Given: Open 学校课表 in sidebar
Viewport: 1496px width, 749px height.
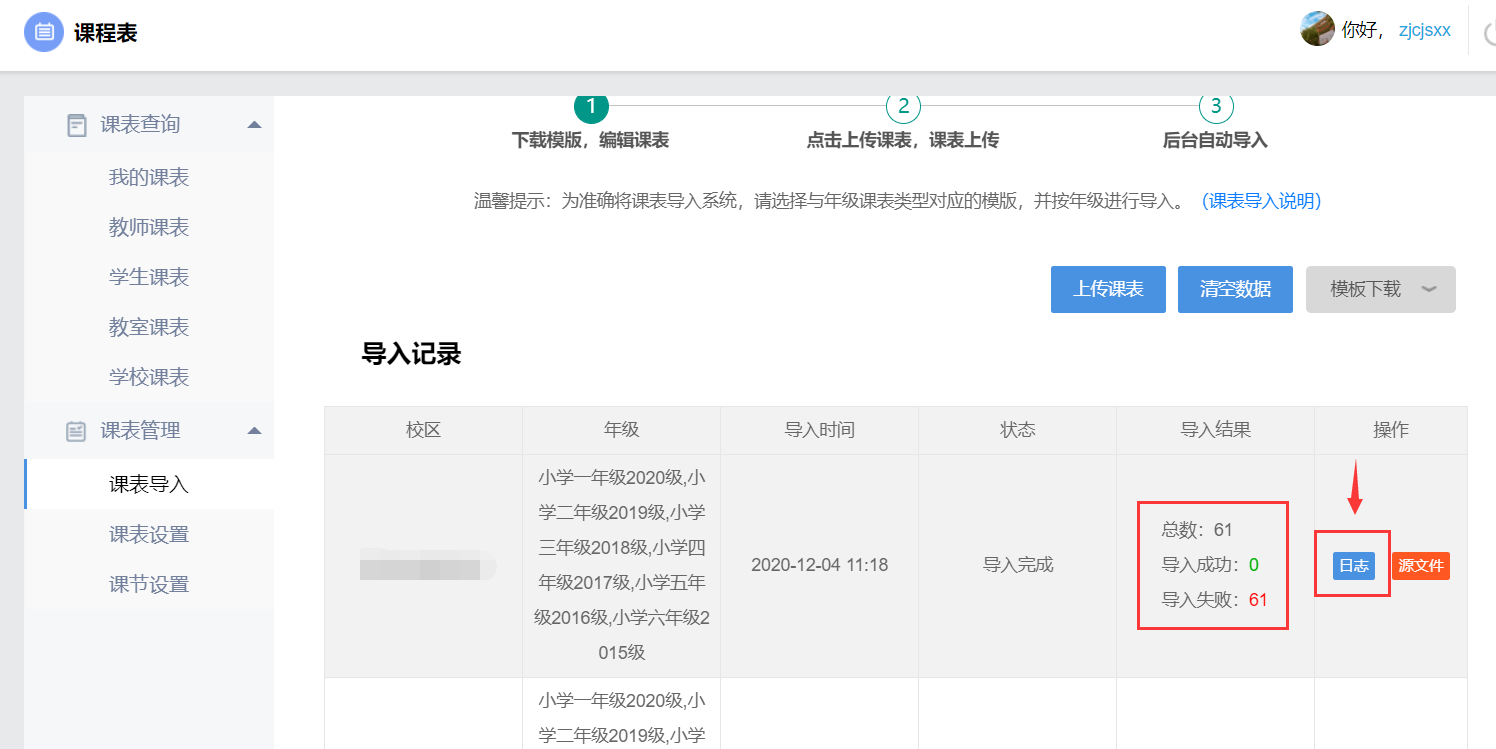Looking at the screenshot, I should coord(149,378).
